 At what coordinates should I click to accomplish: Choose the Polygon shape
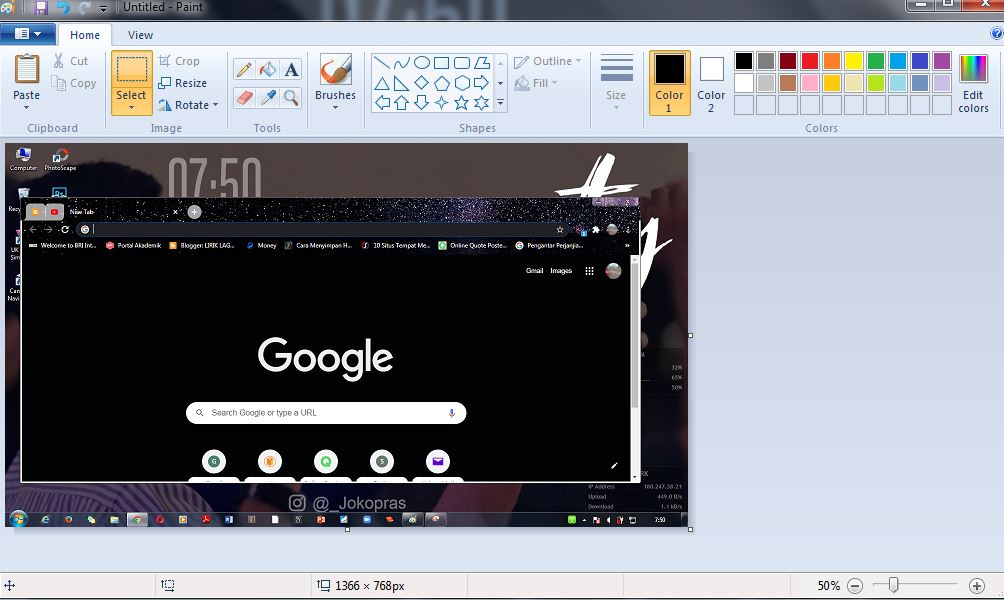482,63
